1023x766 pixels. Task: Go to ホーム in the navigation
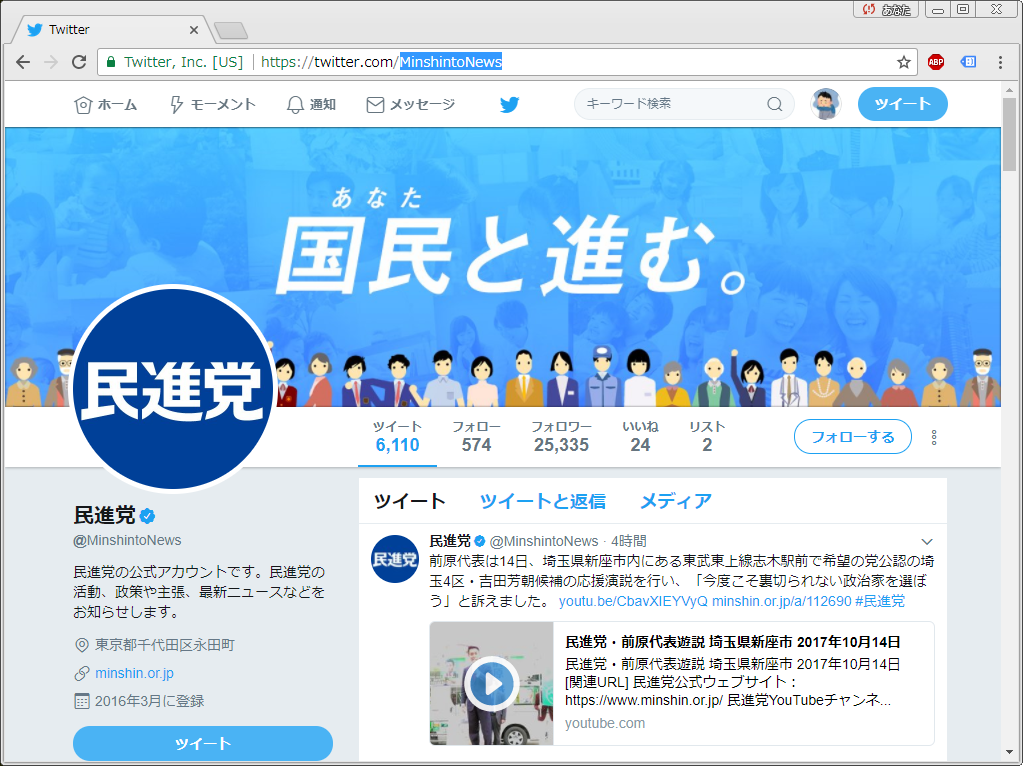pos(106,104)
